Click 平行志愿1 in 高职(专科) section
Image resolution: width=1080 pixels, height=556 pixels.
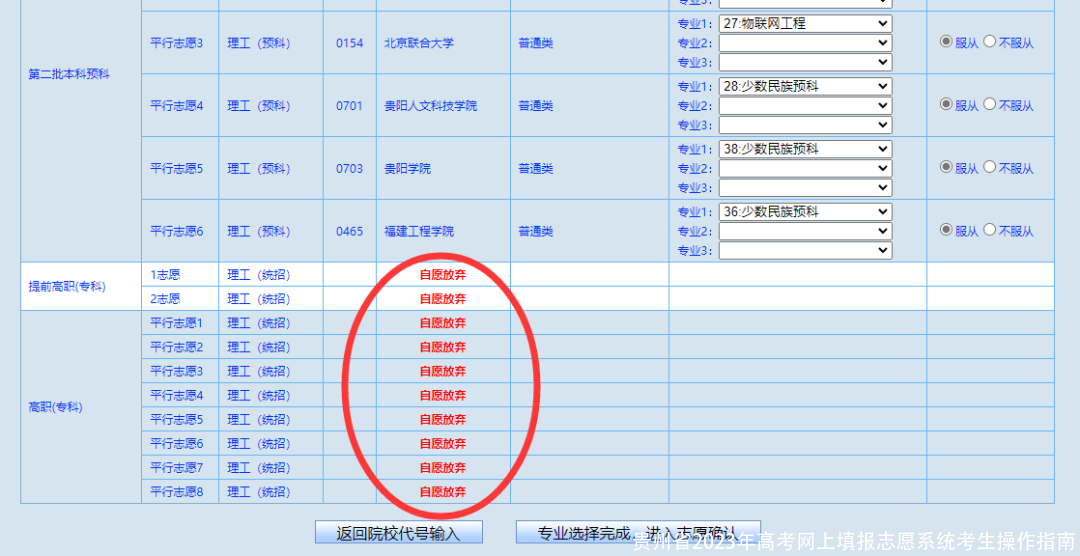click(177, 322)
